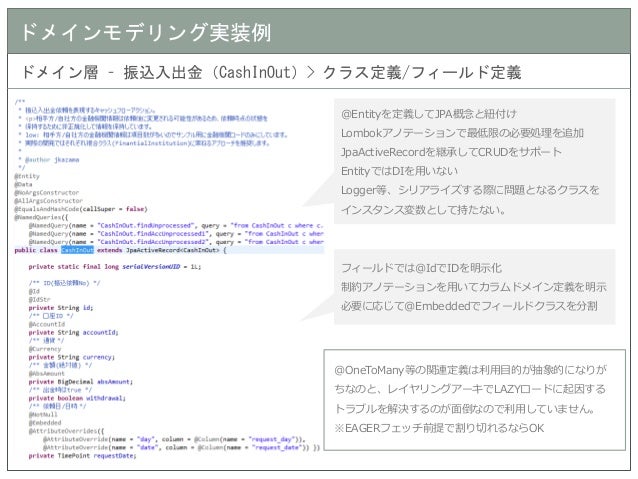
Task: Click note line starting '必要に応じて@Embeddedで'
Action: click(469, 306)
